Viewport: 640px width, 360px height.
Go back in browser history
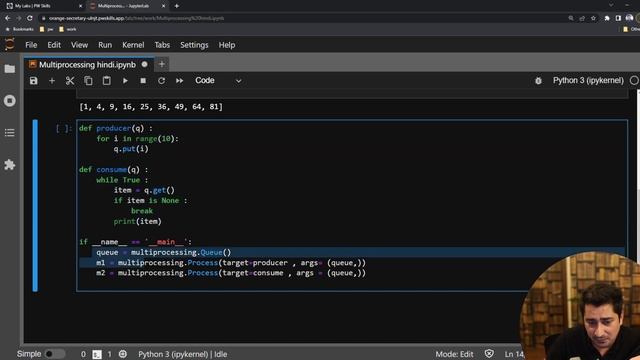[8, 18]
